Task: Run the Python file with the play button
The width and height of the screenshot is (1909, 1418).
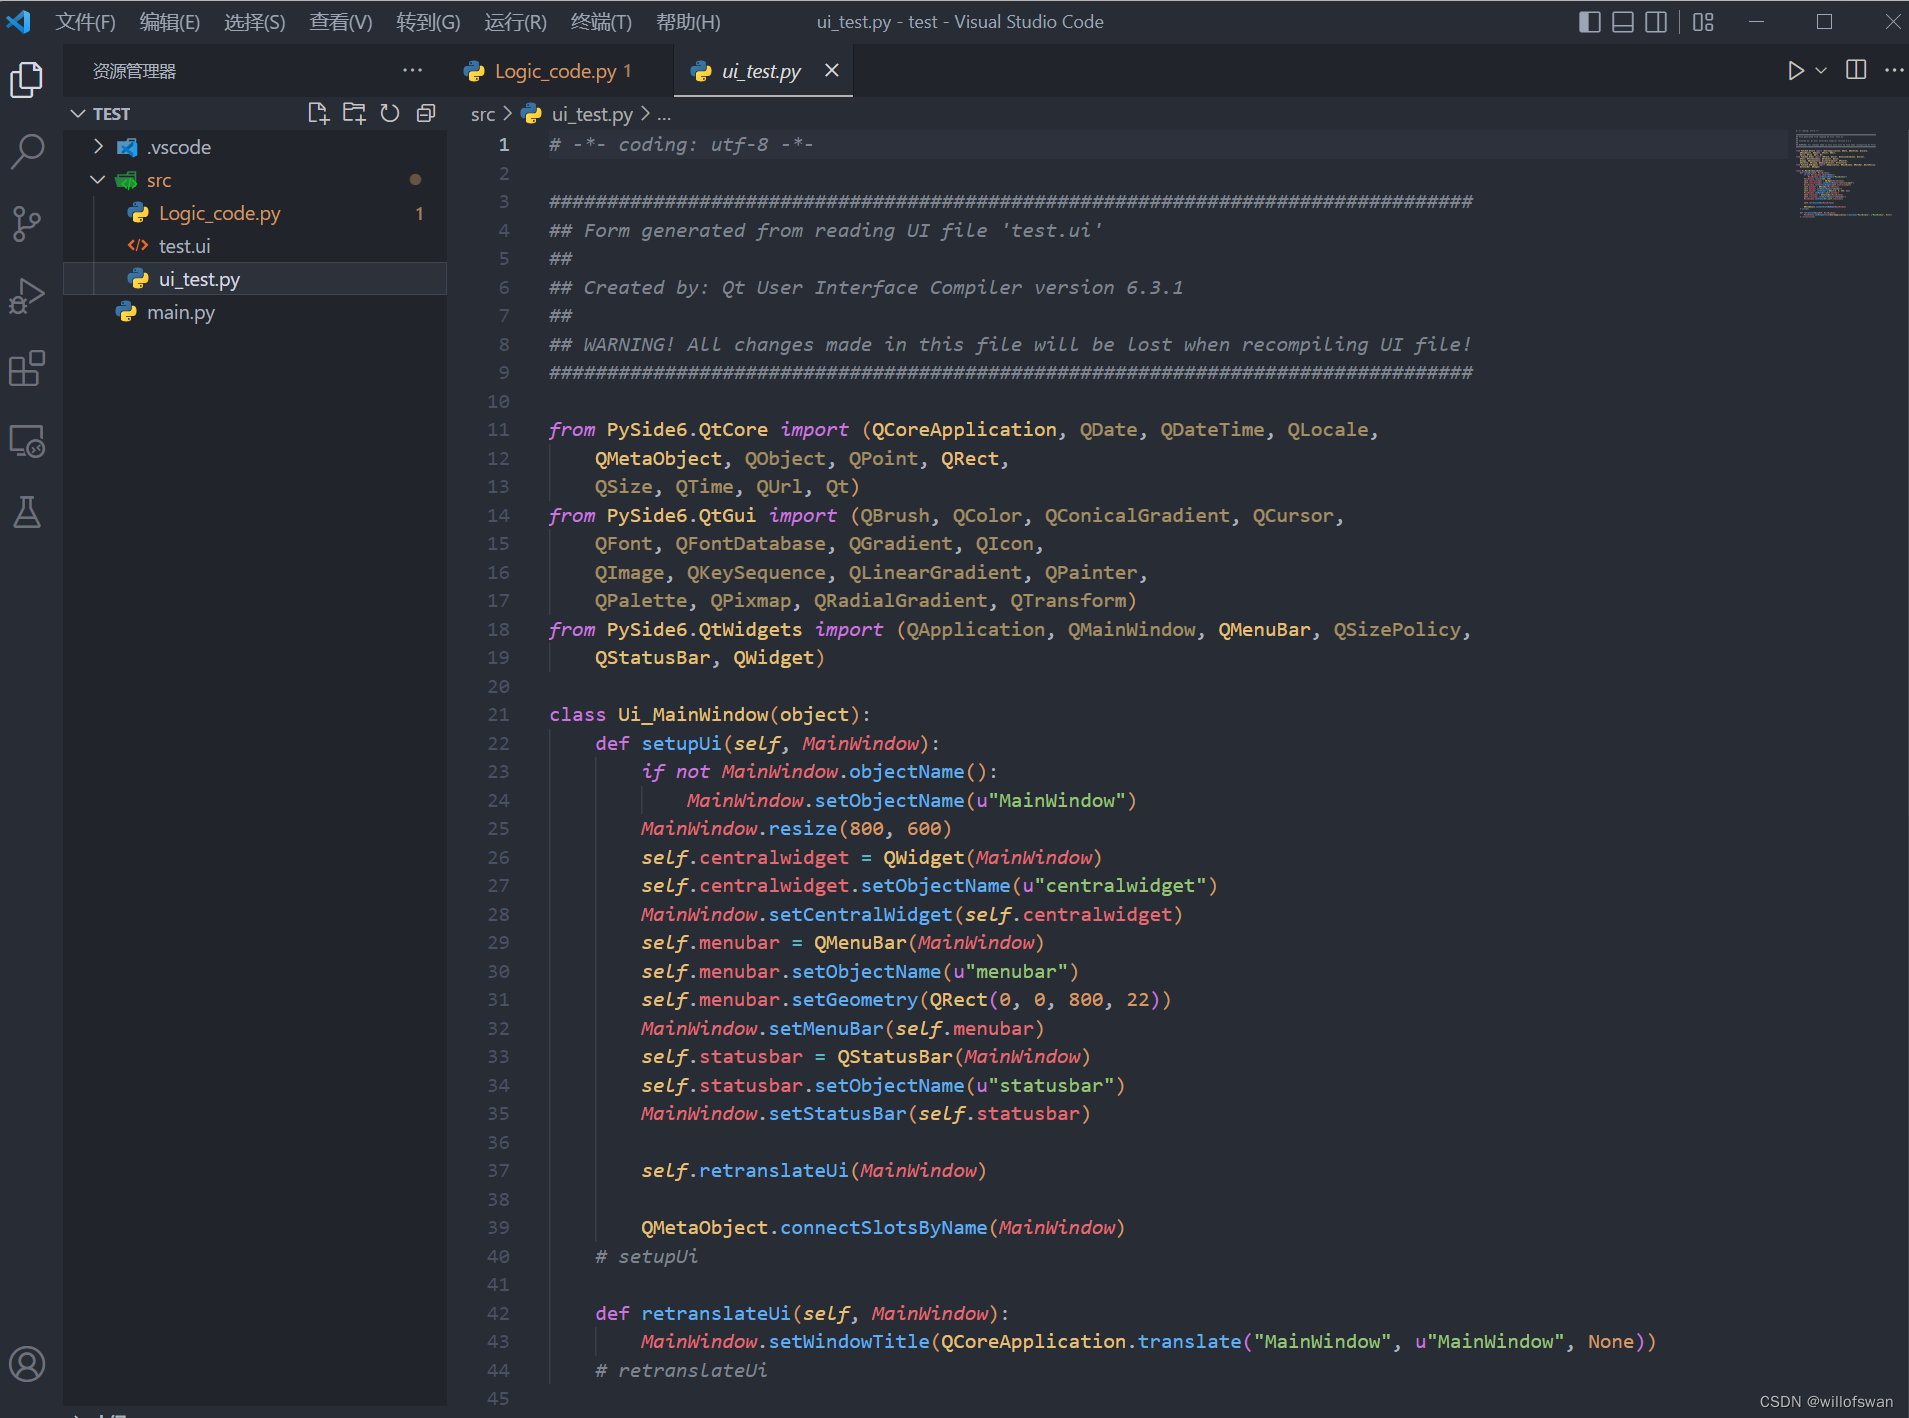Action: coord(1796,71)
